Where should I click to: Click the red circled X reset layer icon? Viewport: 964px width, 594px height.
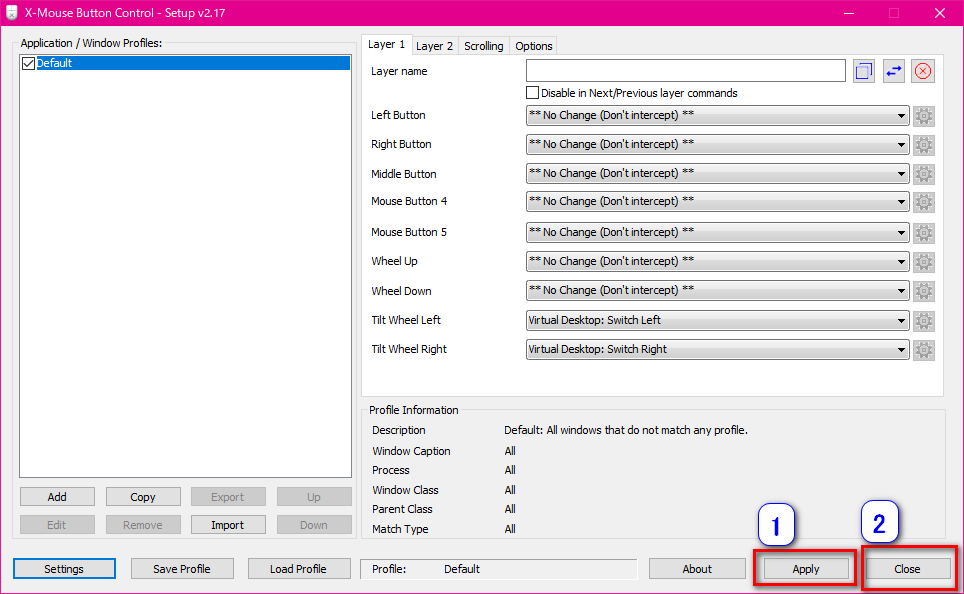point(923,71)
